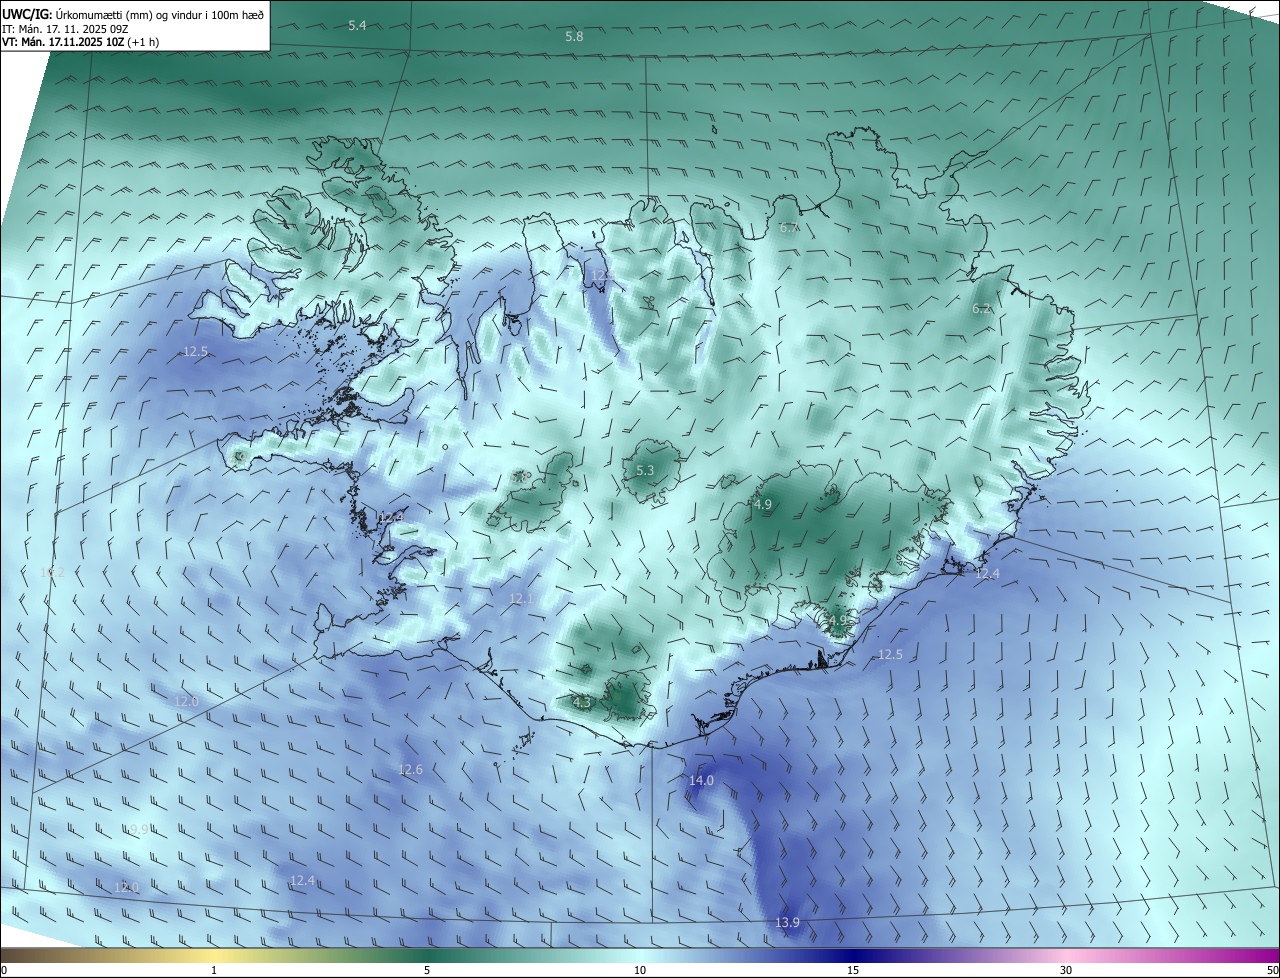Click the 30 tick on the color scale
1280x978 pixels.
tap(1066, 970)
